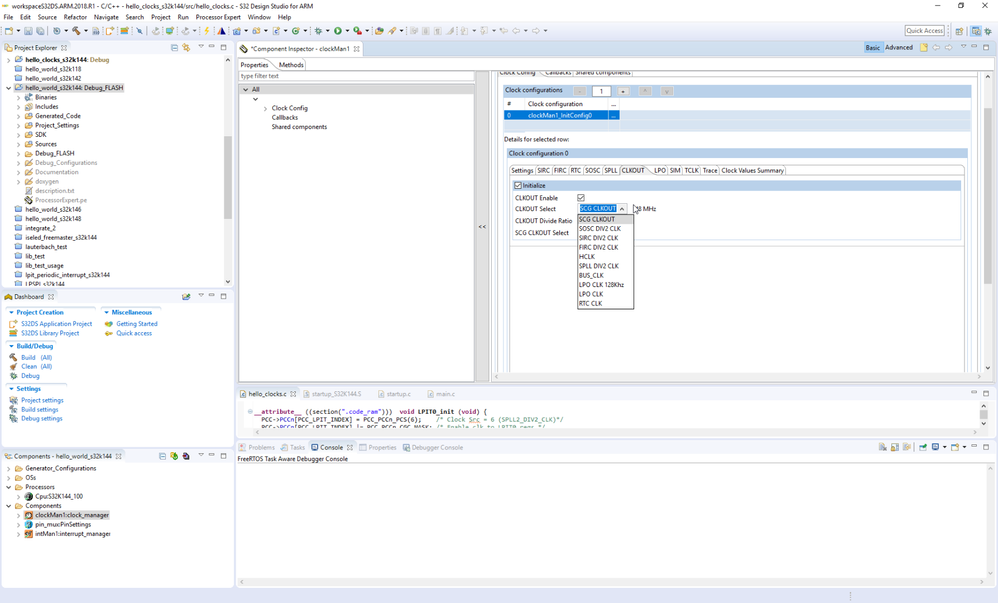This screenshot has height=603, width=998.
Task: Switch to the SPLL clock tab
Action: [x=610, y=171]
